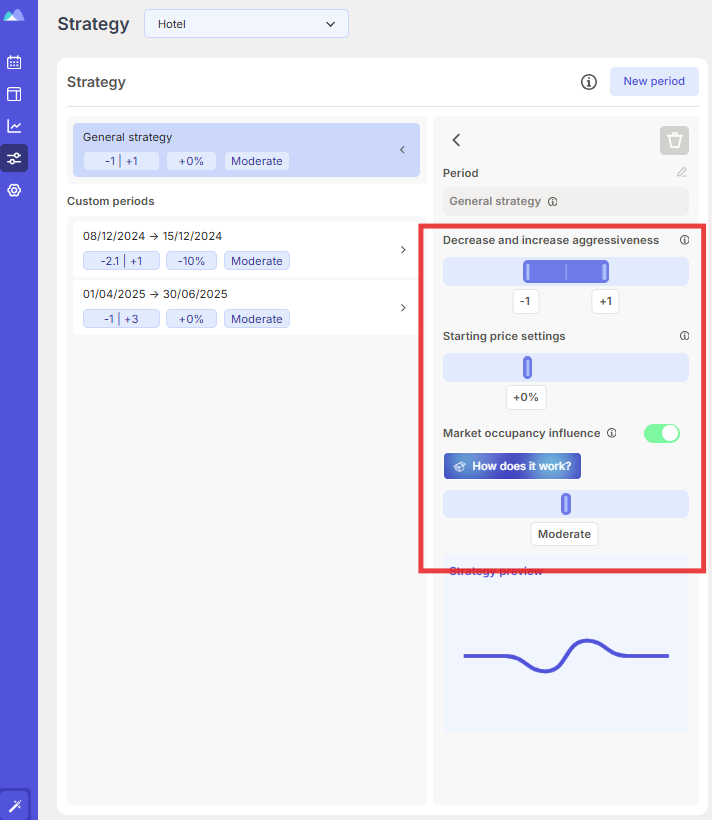Delete period with trash icon
This screenshot has width=712, height=820.
click(x=674, y=140)
